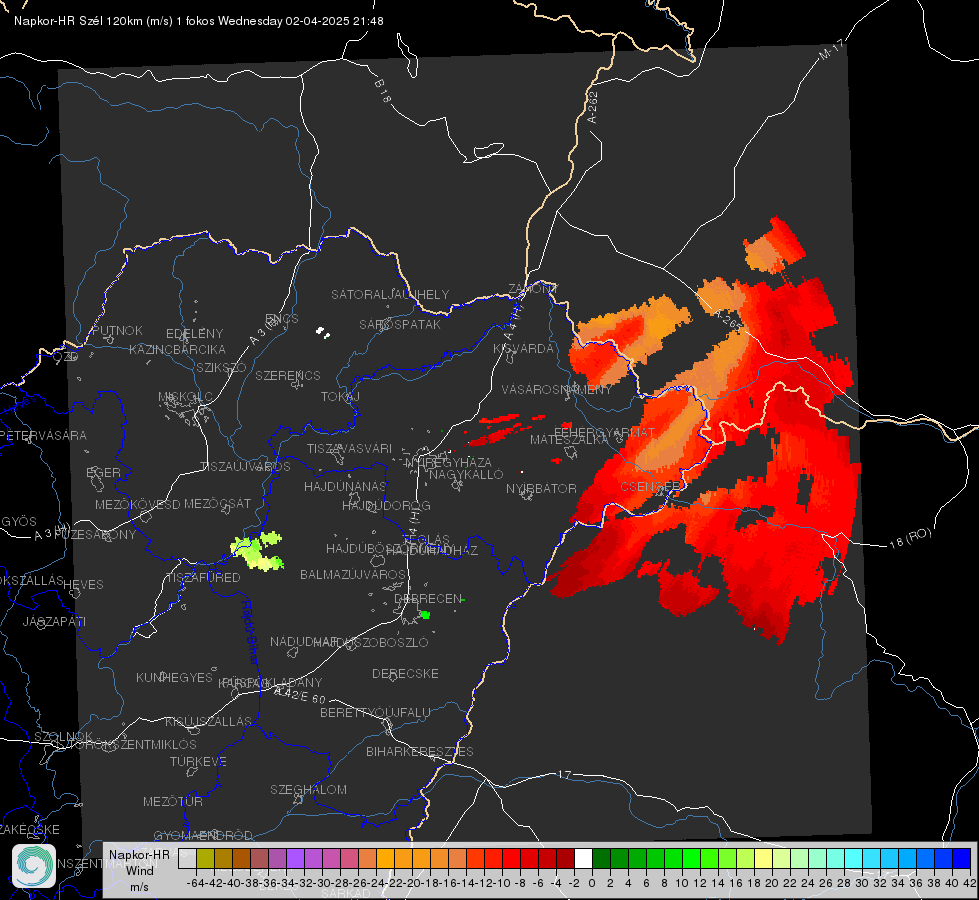
Task: Select the TOKAJ label
Action: (340, 397)
